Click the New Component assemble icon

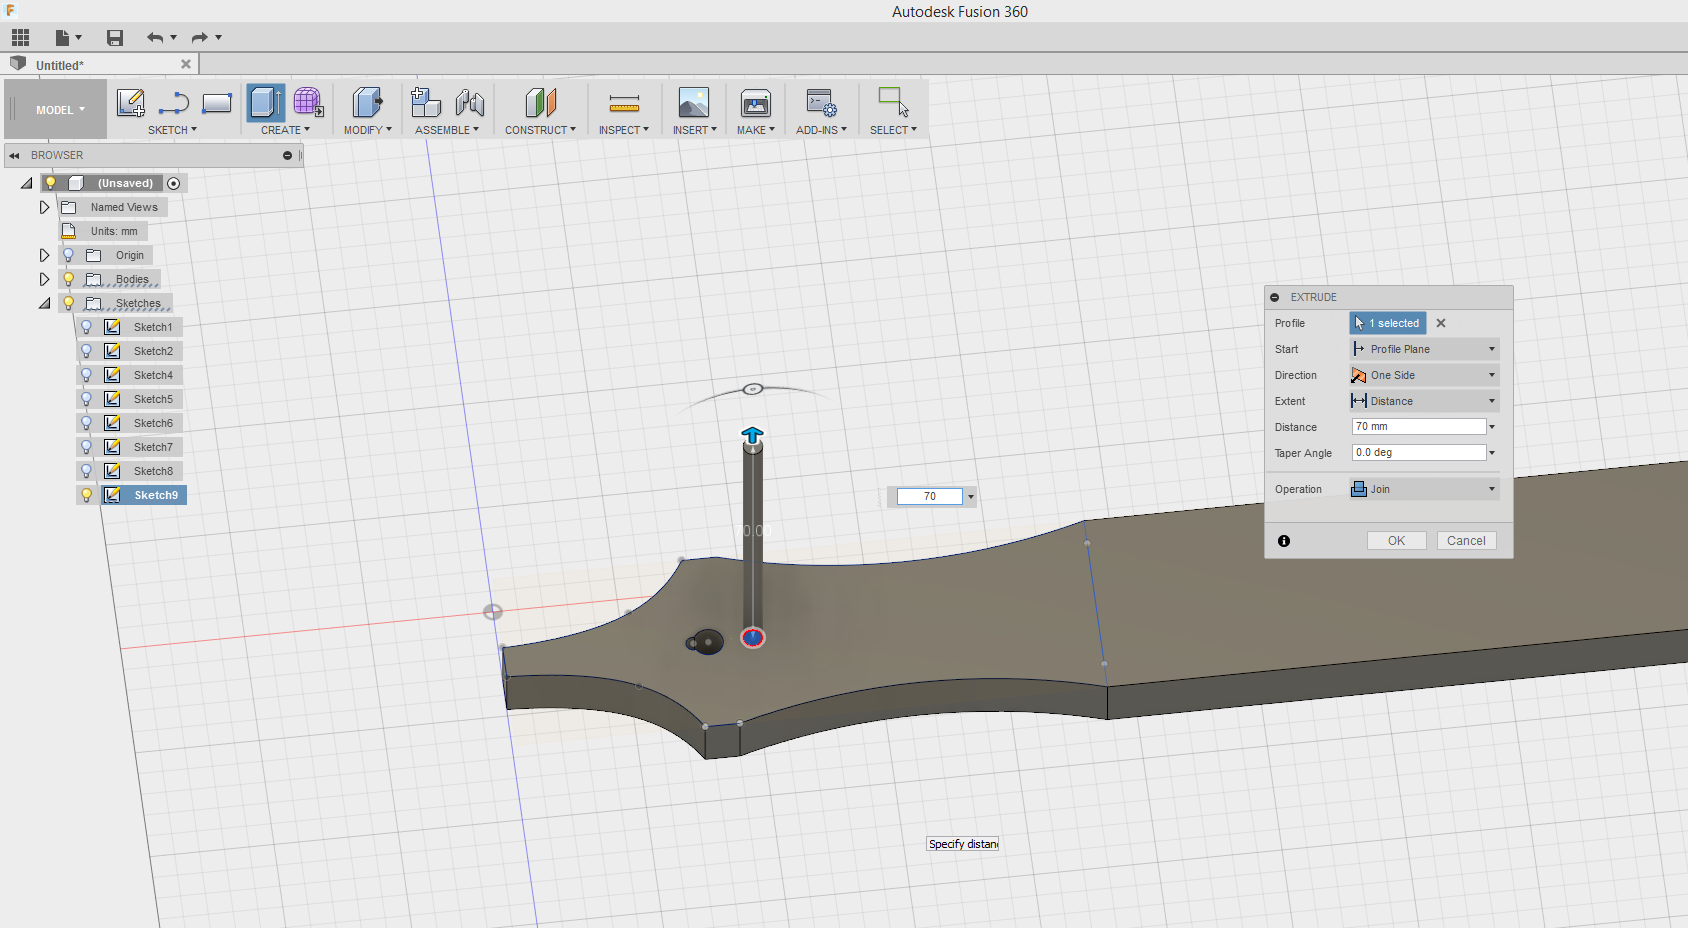click(x=426, y=103)
